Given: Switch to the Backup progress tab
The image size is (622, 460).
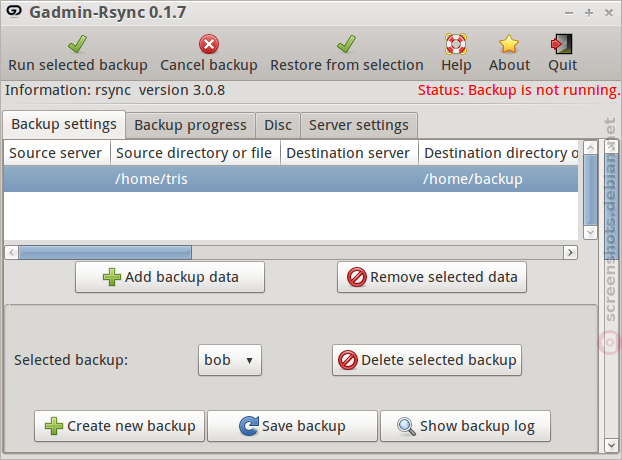Looking at the screenshot, I should pos(190,125).
